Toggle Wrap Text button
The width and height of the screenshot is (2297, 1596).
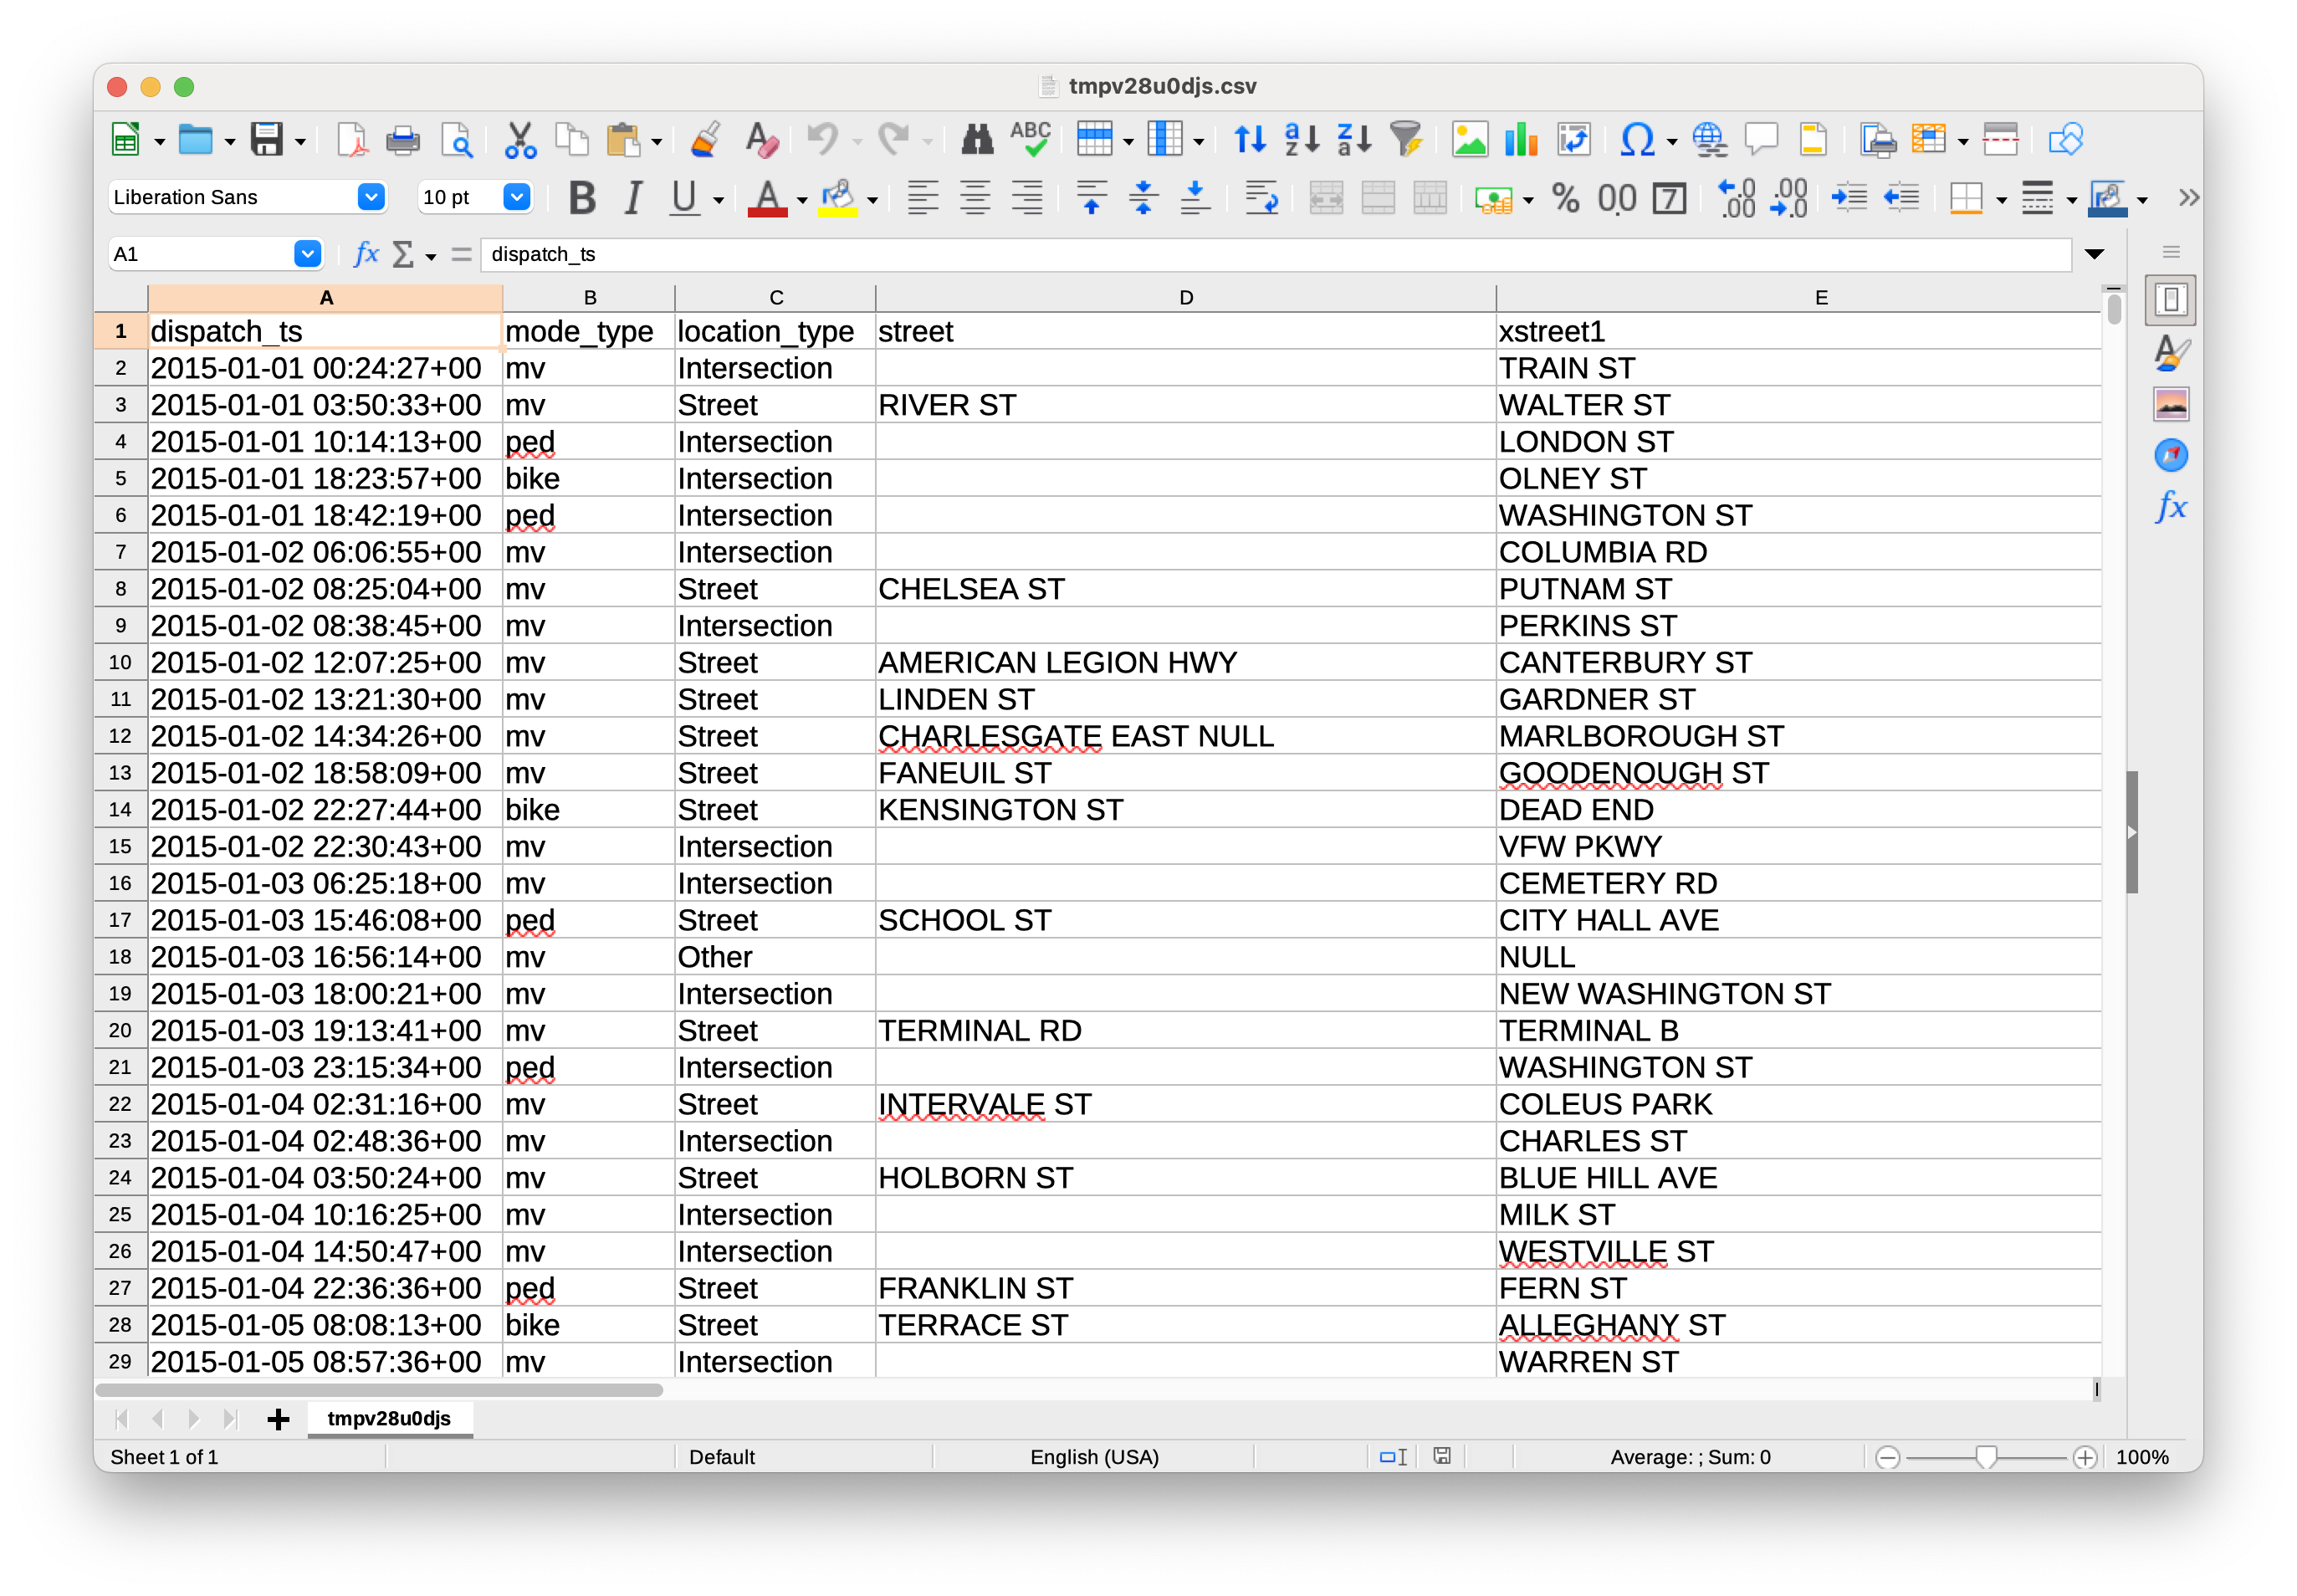pyautogui.click(x=1261, y=198)
